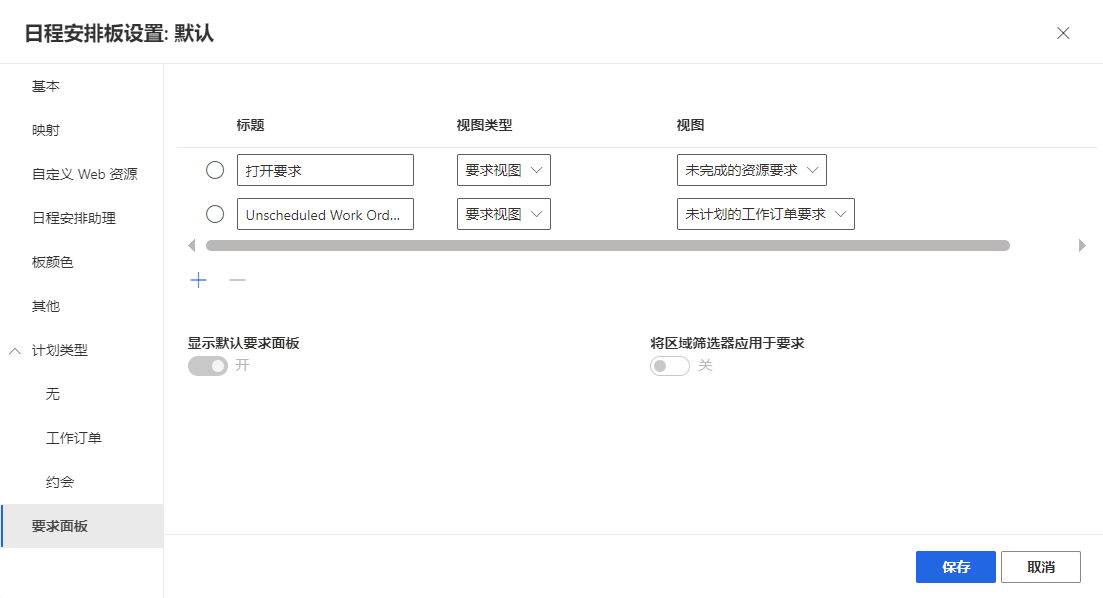Select 无 under 计划类型
1103x598 pixels.
click(82, 394)
